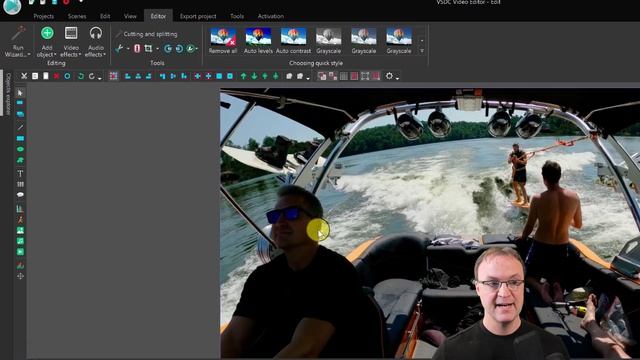Click the move crosshair tool
The height and width of the screenshot is (360, 640).
pyautogui.click(x=20, y=276)
